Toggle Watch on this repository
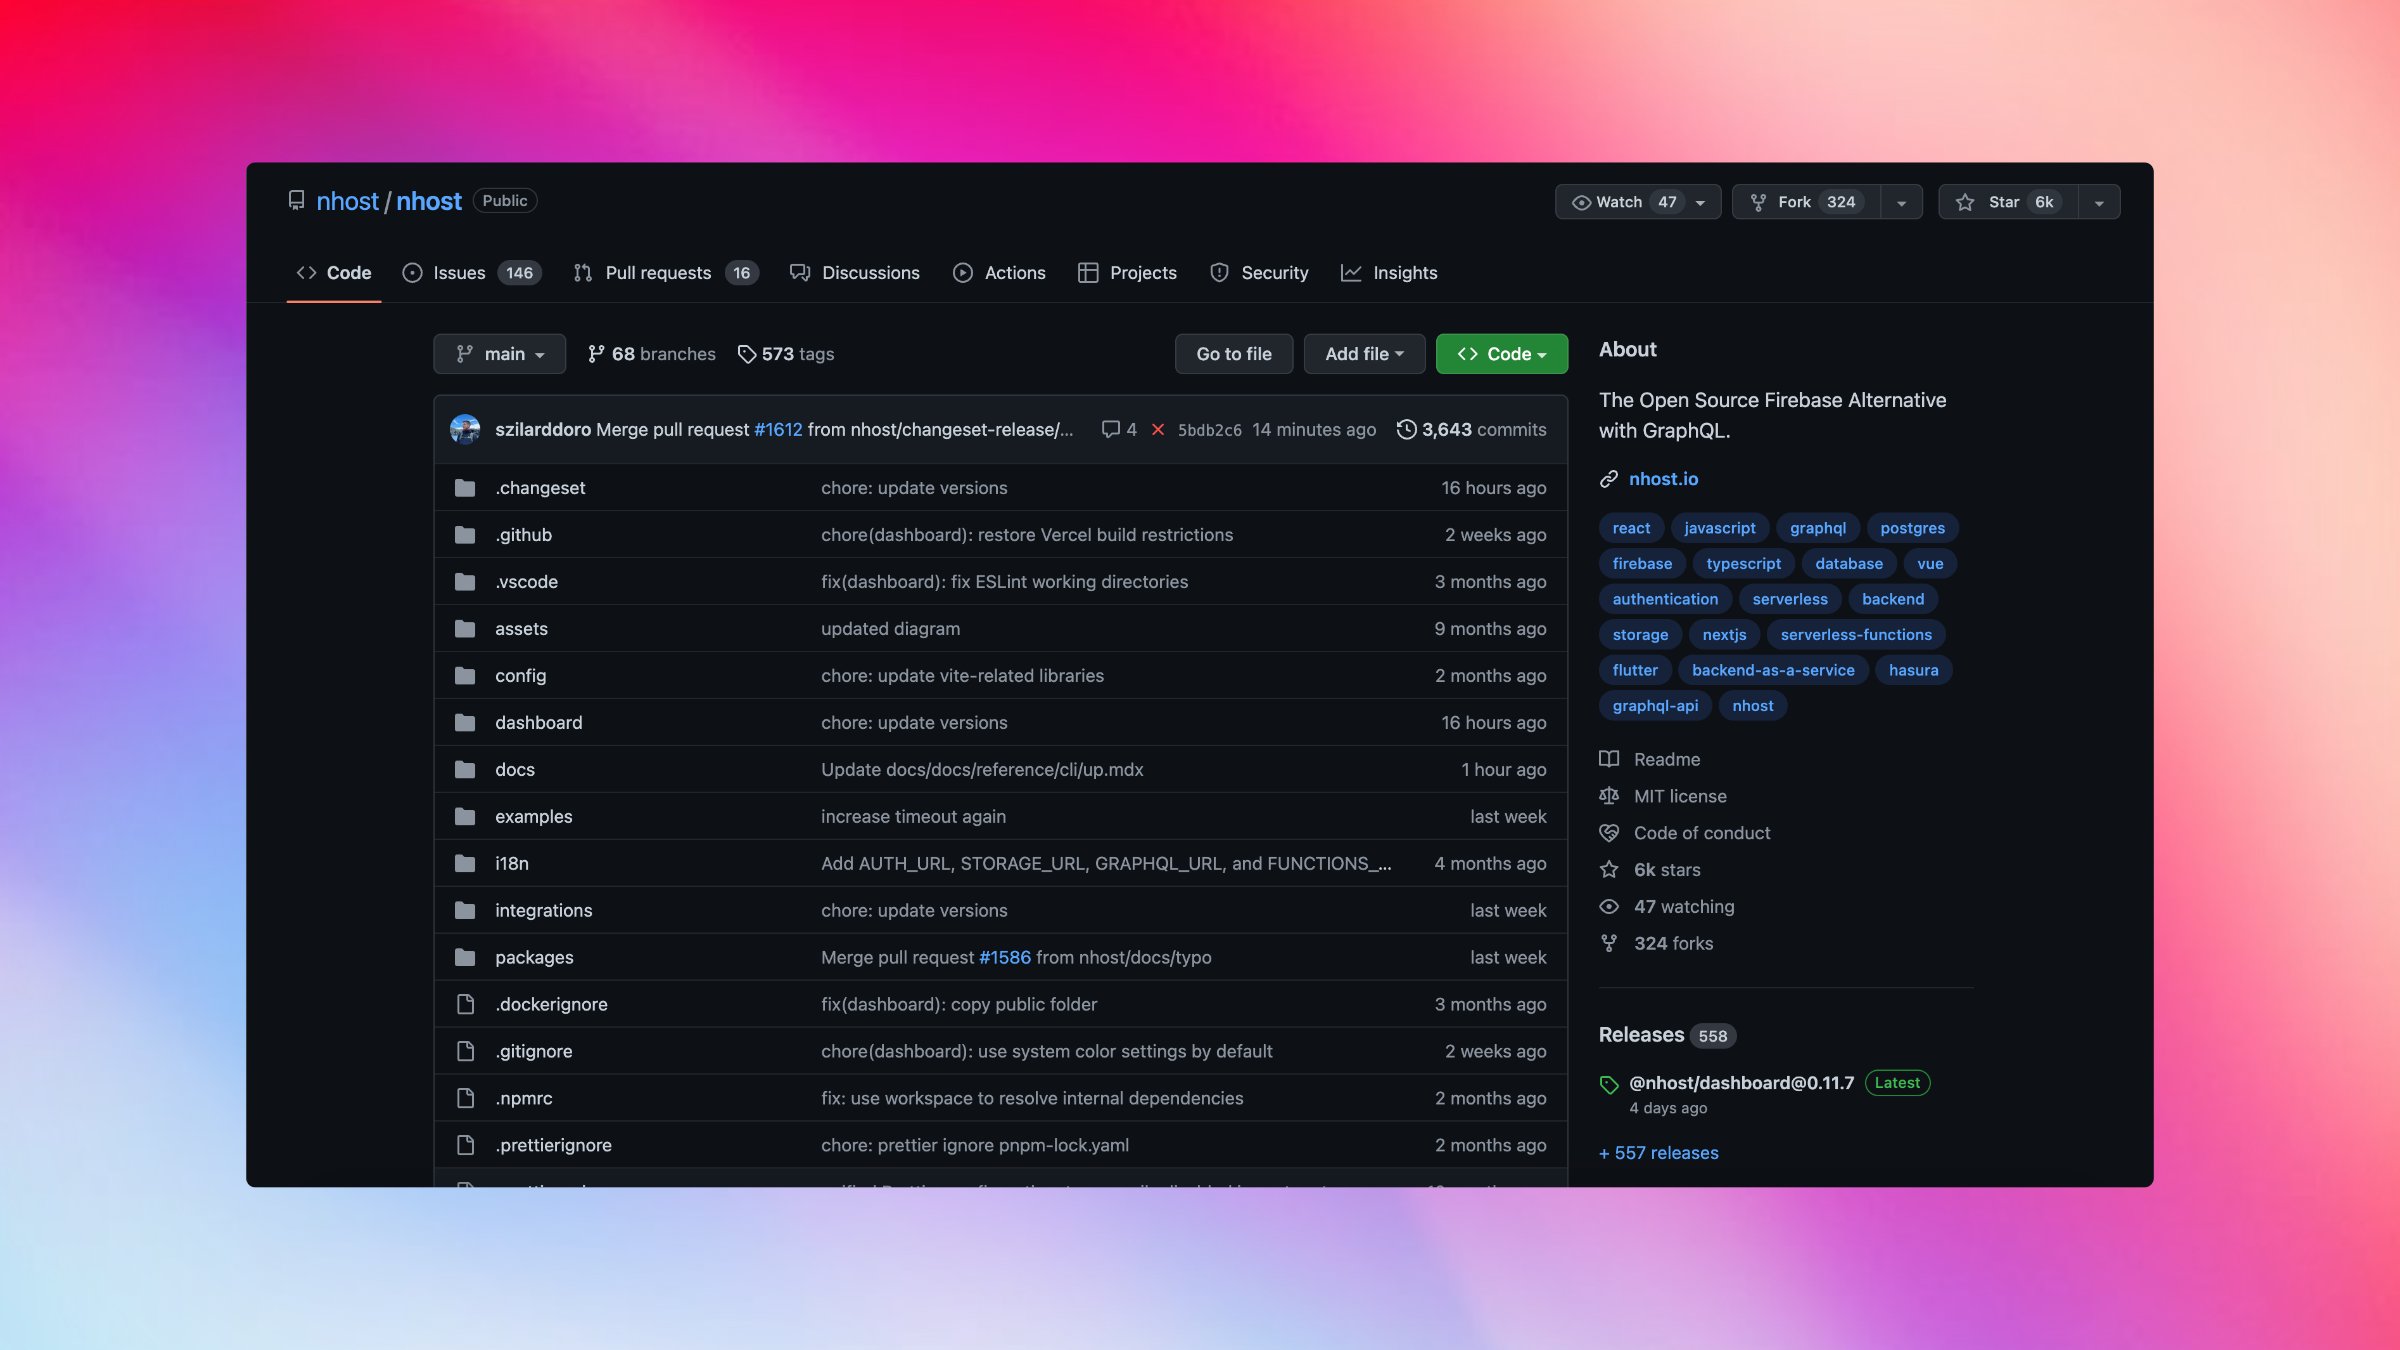 pyautogui.click(x=1622, y=202)
